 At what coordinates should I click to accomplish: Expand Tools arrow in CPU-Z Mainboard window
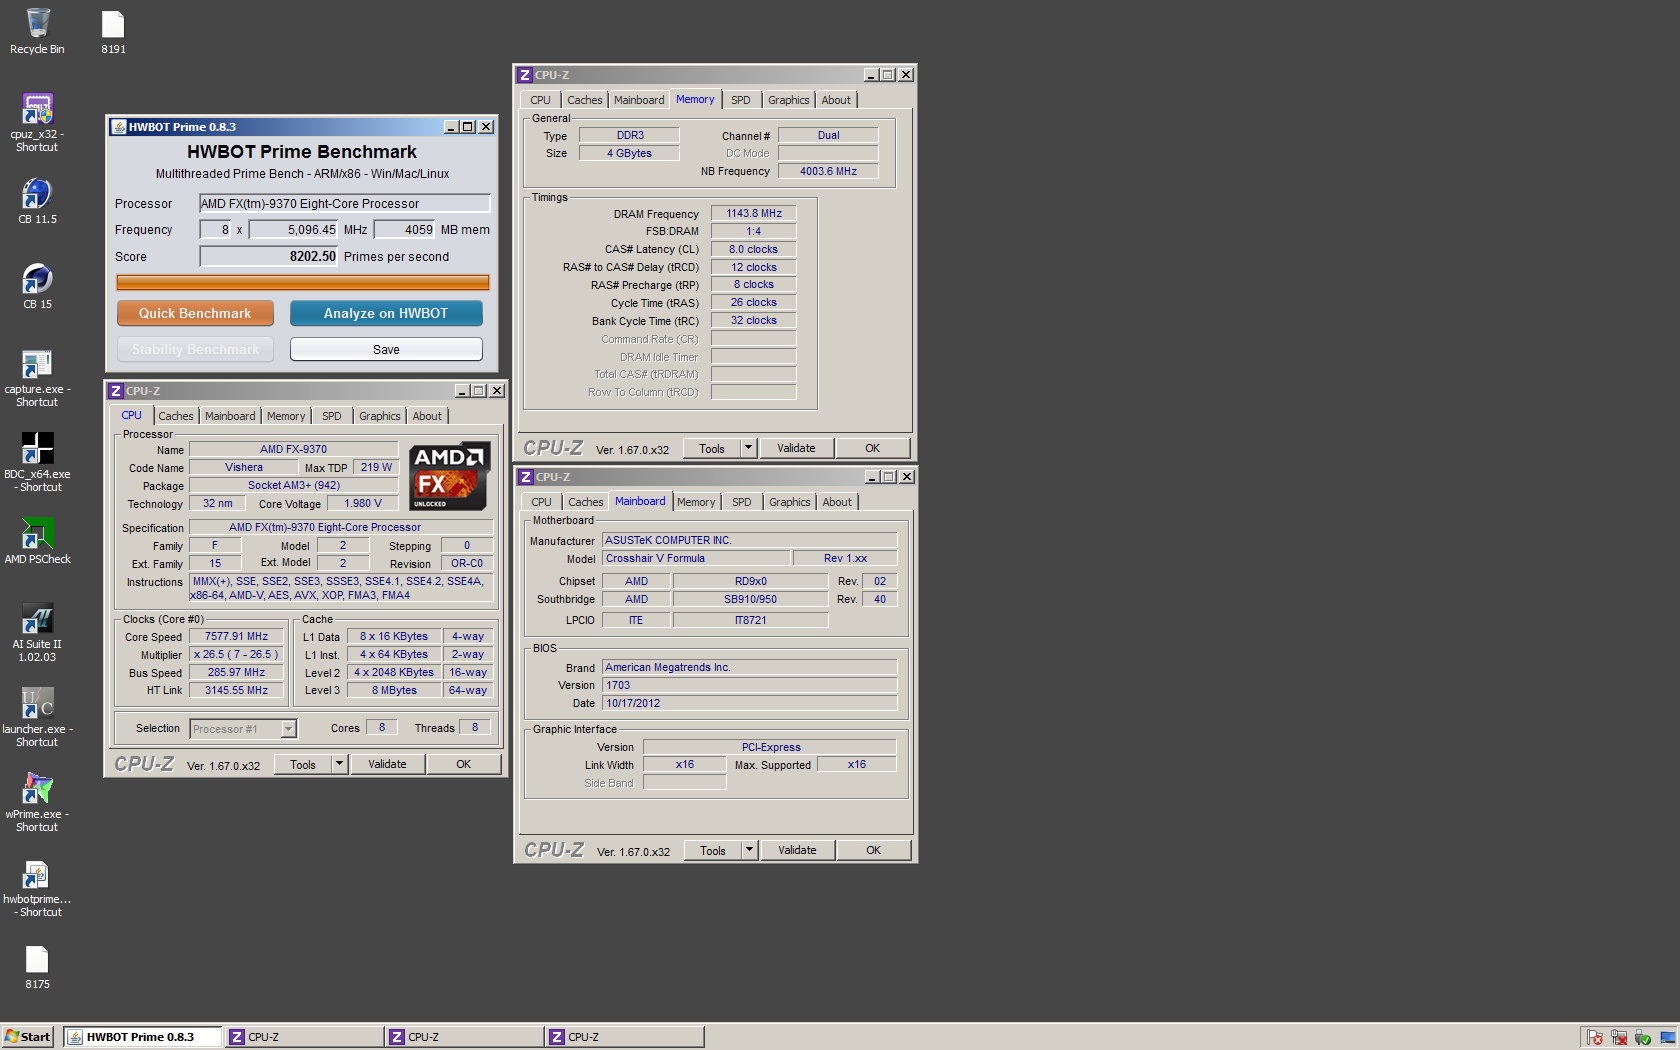point(749,850)
